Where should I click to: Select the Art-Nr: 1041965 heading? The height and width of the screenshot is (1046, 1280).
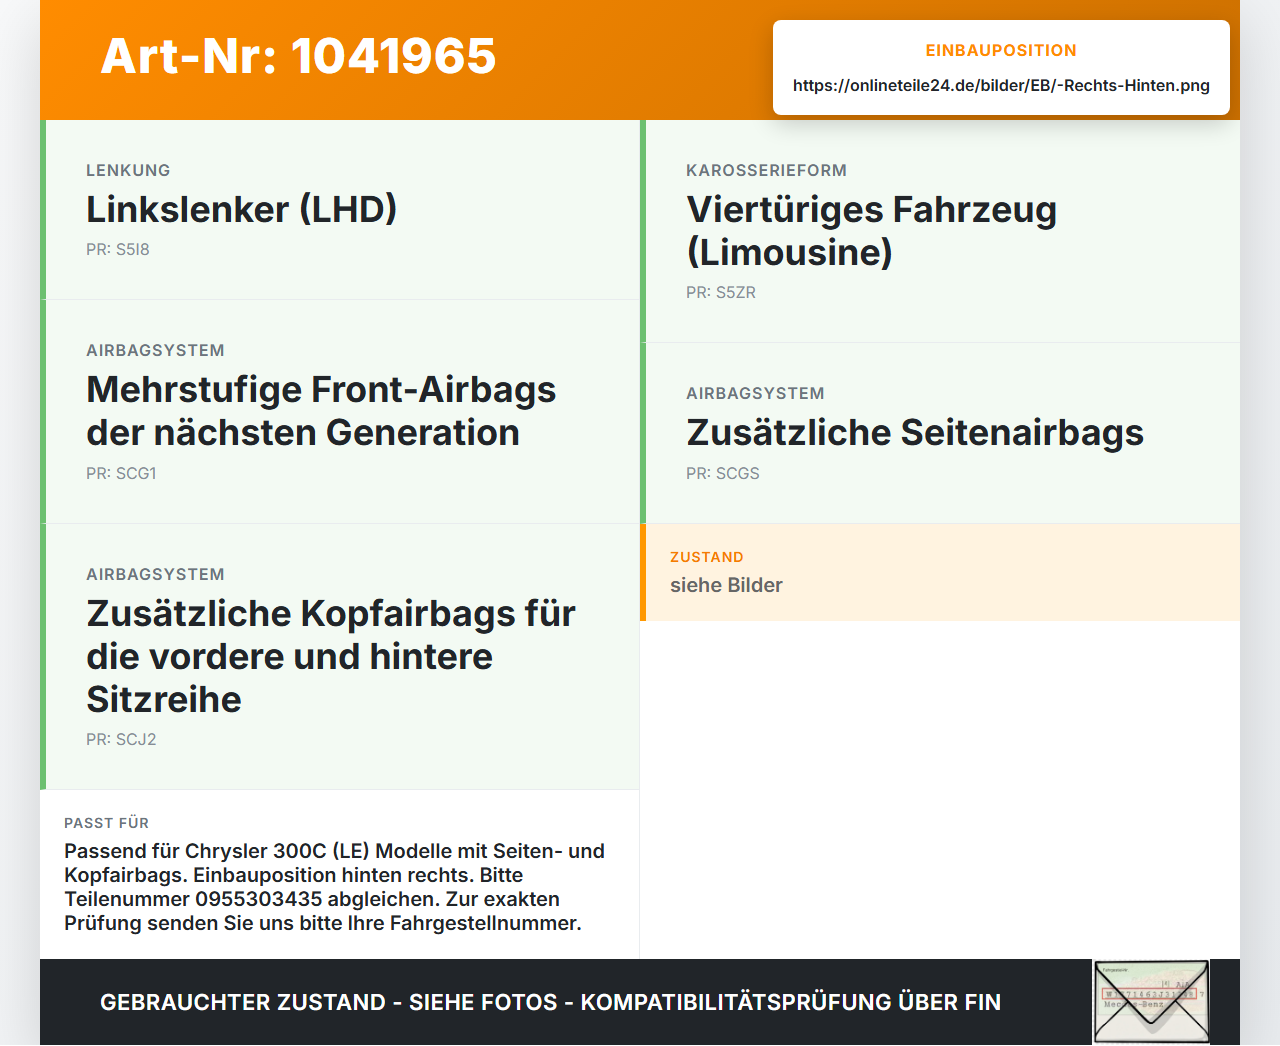point(298,56)
